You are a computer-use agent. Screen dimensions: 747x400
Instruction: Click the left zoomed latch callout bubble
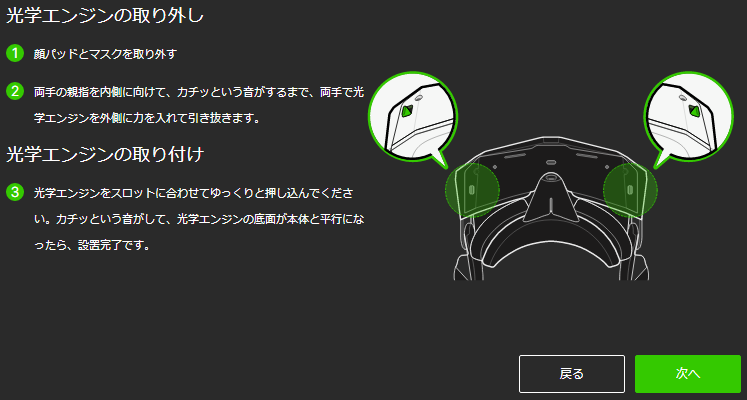click(x=413, y=117)
